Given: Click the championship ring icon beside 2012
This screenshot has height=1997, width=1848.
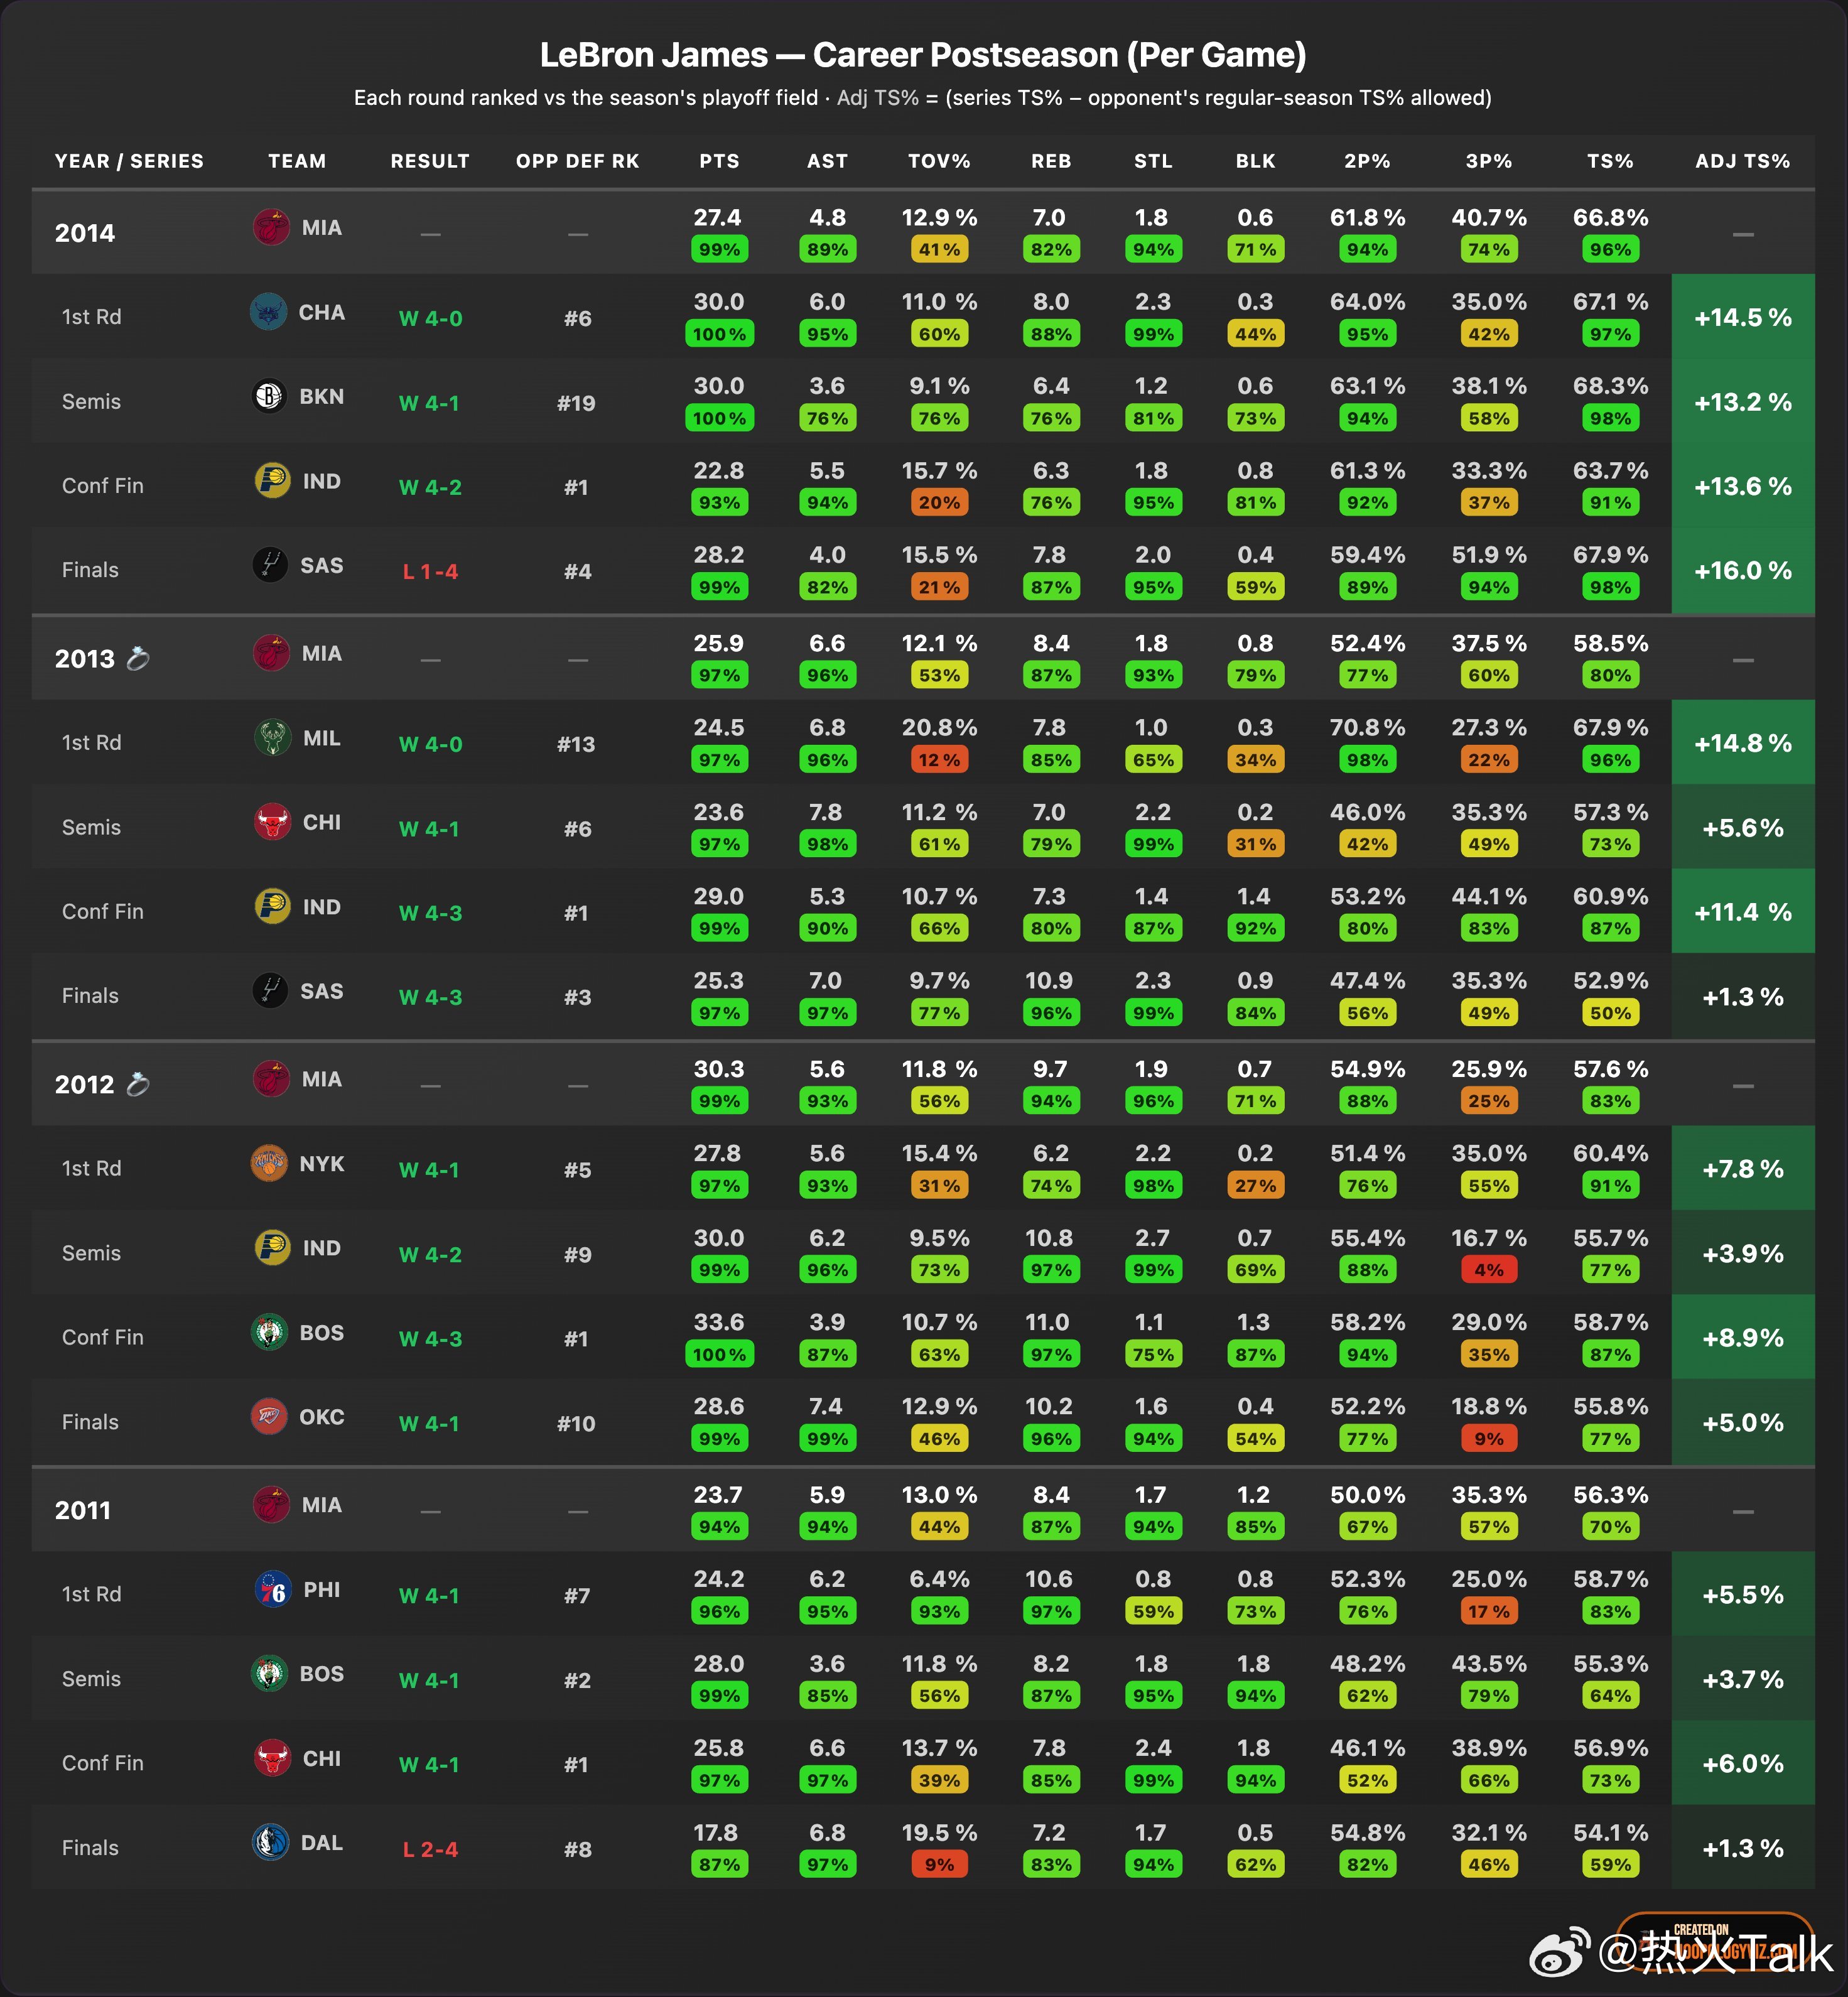Looking at the screenshot, I should pyautogui.click(x=138, y=1084).
